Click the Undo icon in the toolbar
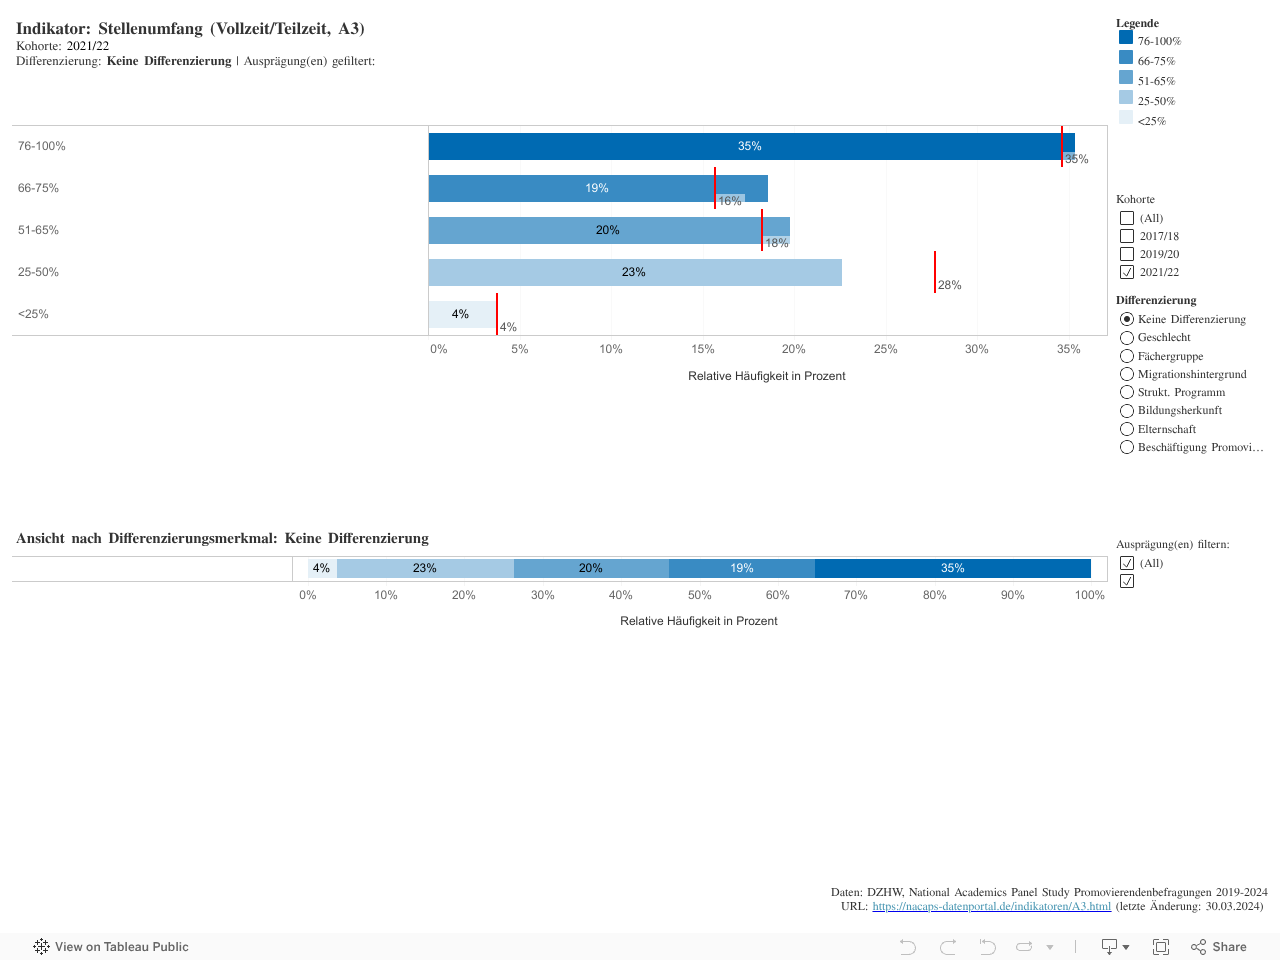The image size is (1280, 960). pos(908,947)
